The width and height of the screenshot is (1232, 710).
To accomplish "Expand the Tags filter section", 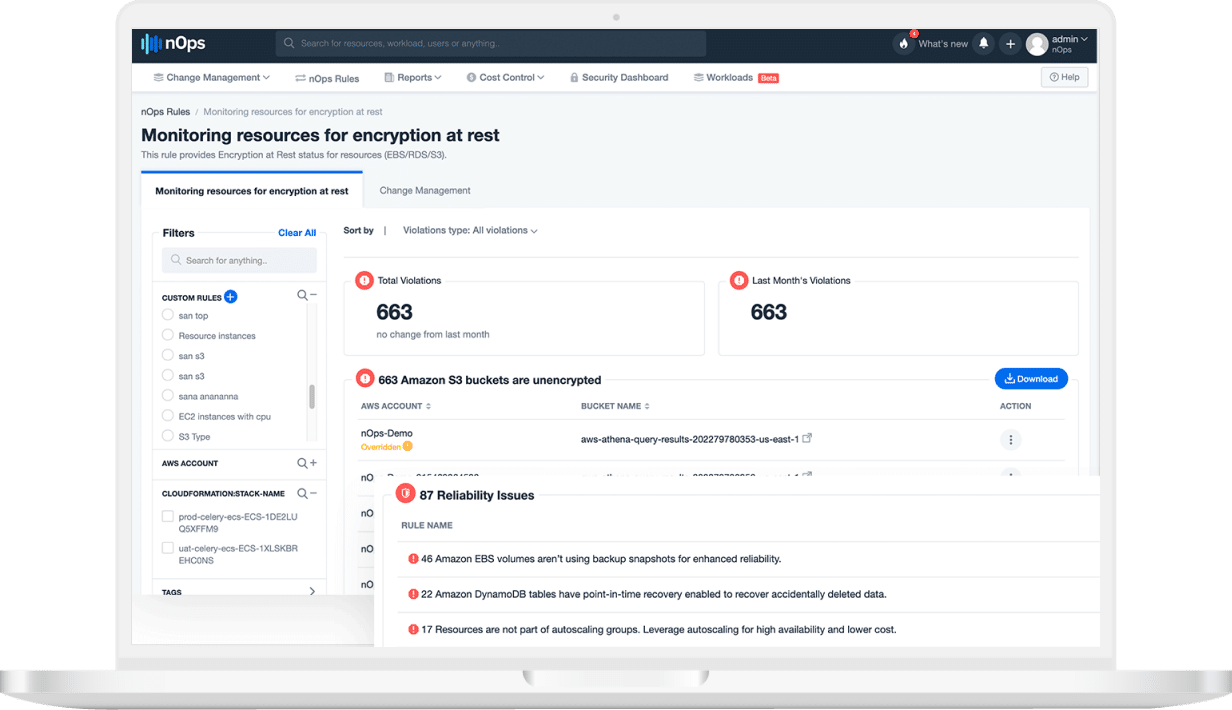I will 312,592.
